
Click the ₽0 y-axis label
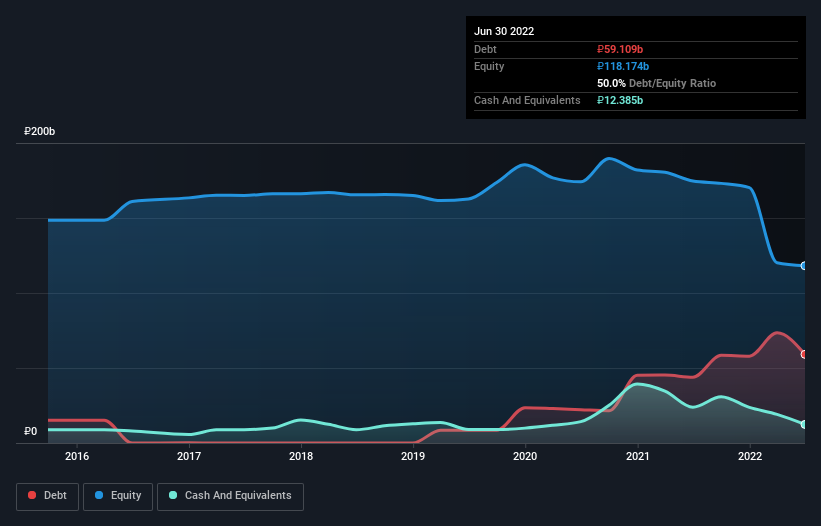(x=30, y=431)
